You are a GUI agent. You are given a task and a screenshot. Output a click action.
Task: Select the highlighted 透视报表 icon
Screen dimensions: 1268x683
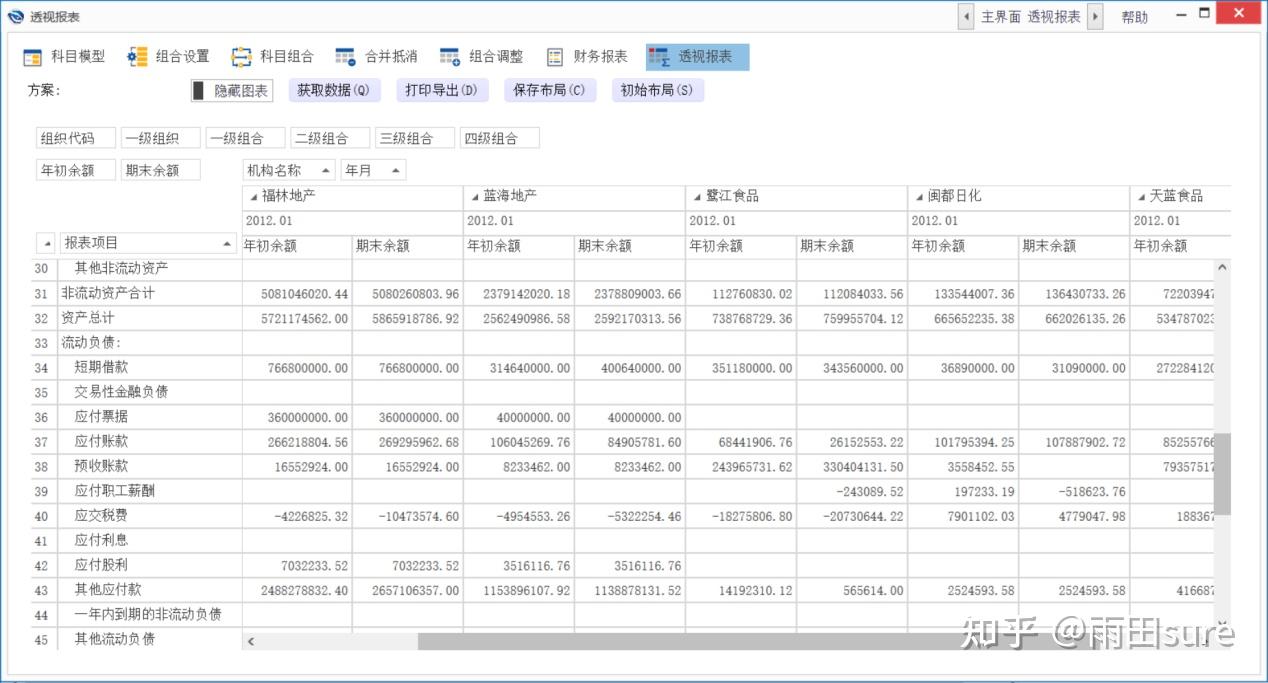(x=659, y=56)
